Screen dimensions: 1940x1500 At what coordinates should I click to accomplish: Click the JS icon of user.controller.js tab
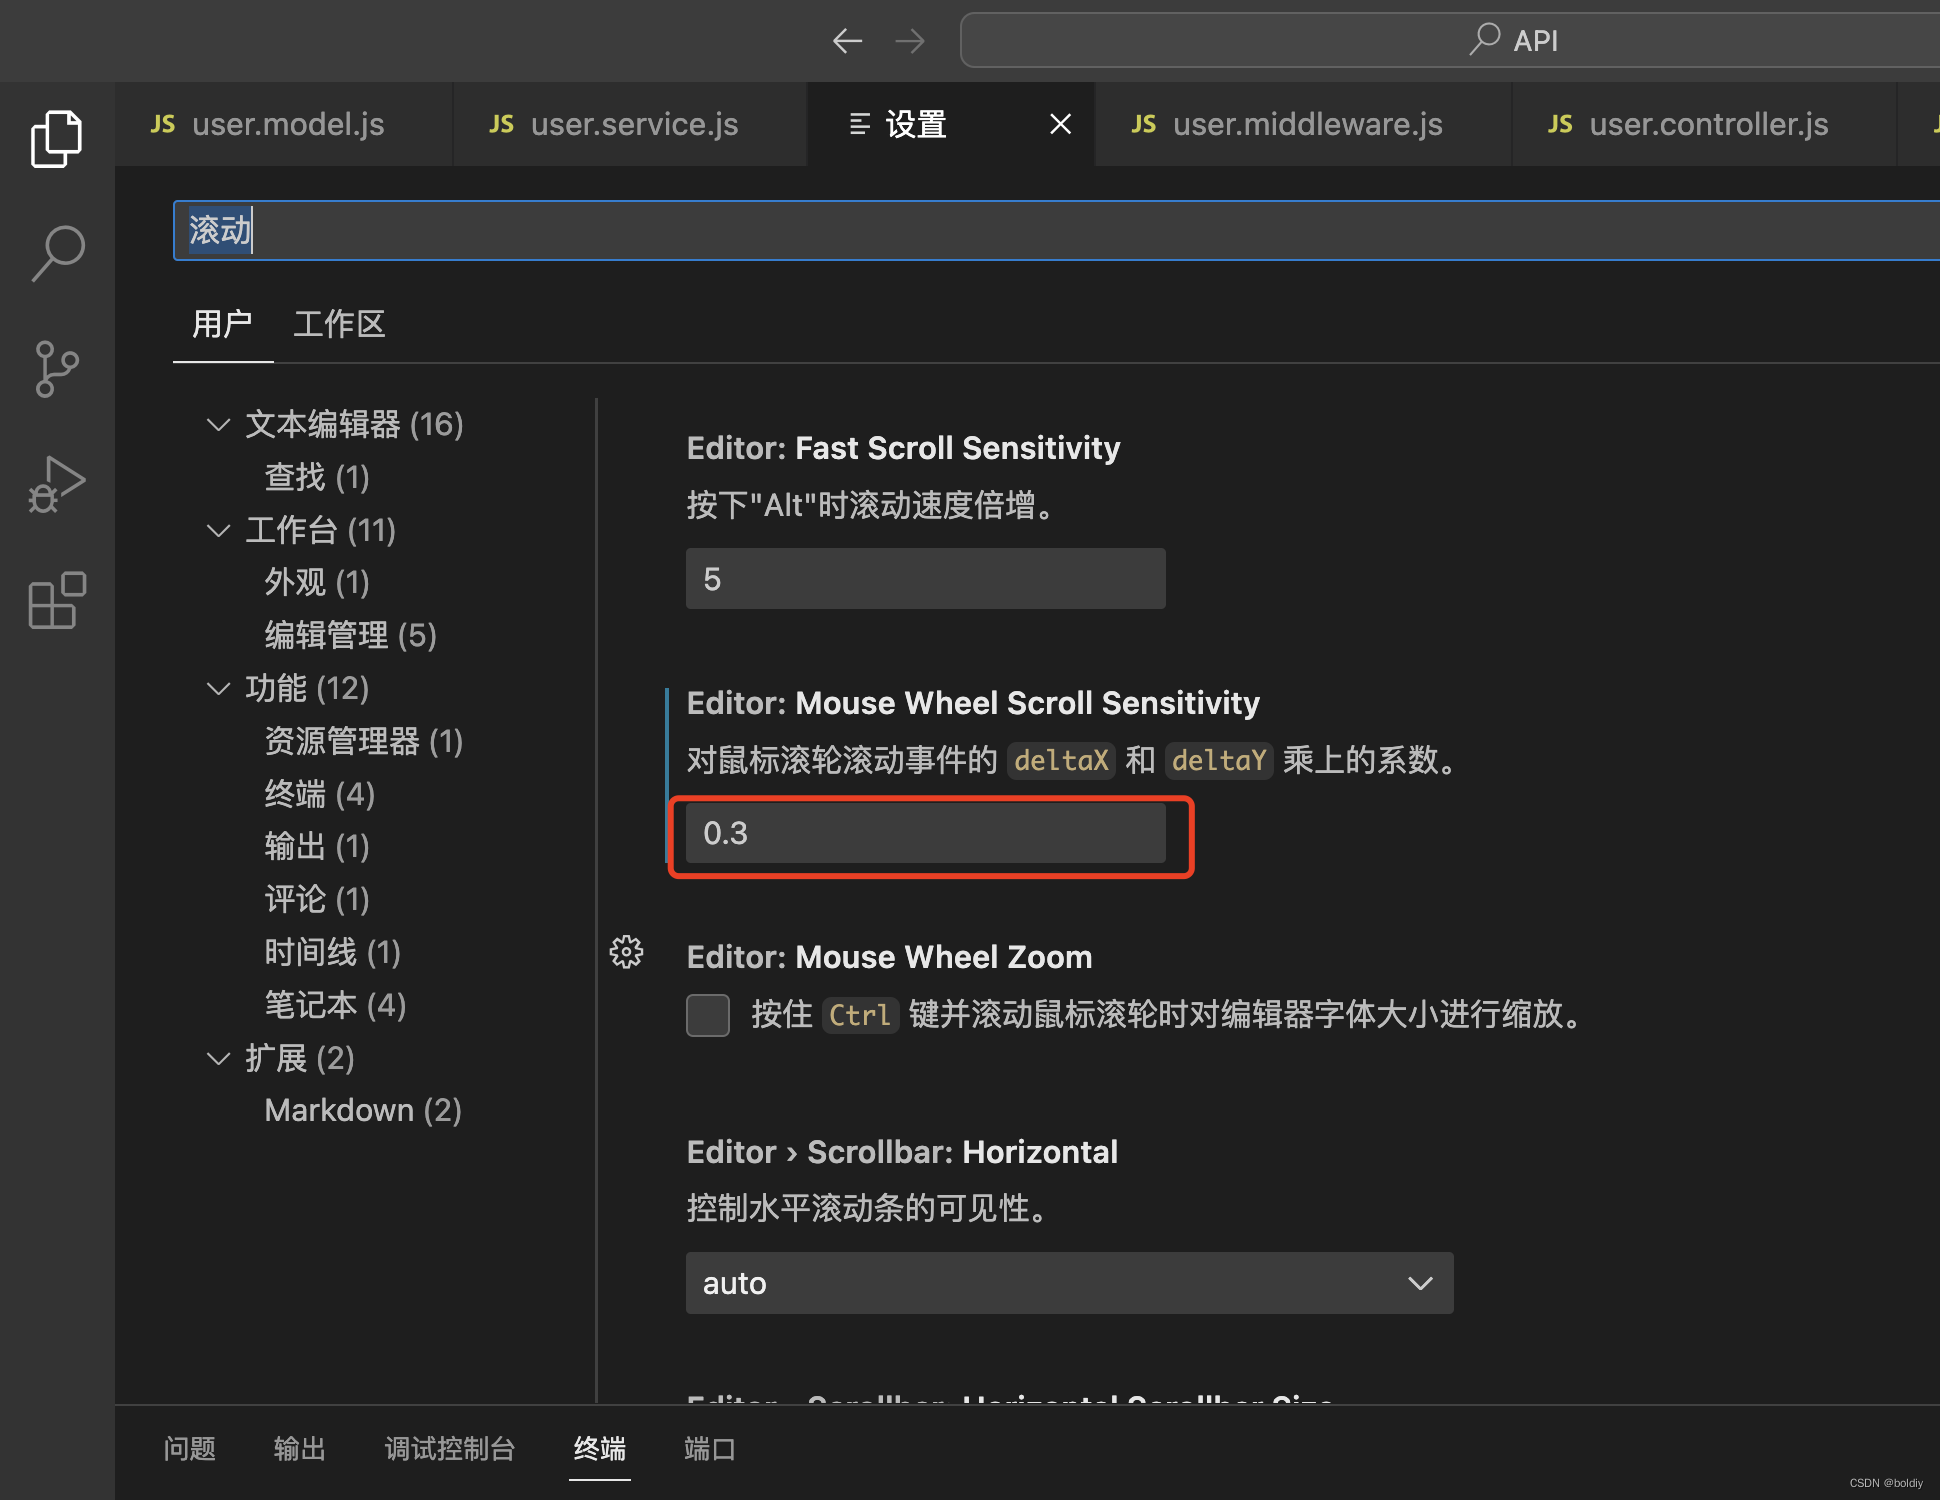1560,124
